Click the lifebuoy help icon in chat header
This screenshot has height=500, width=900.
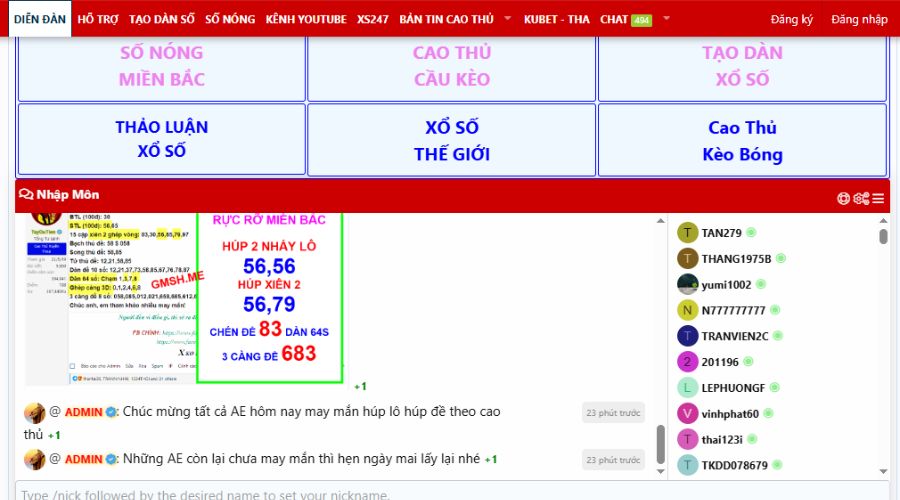843,198
